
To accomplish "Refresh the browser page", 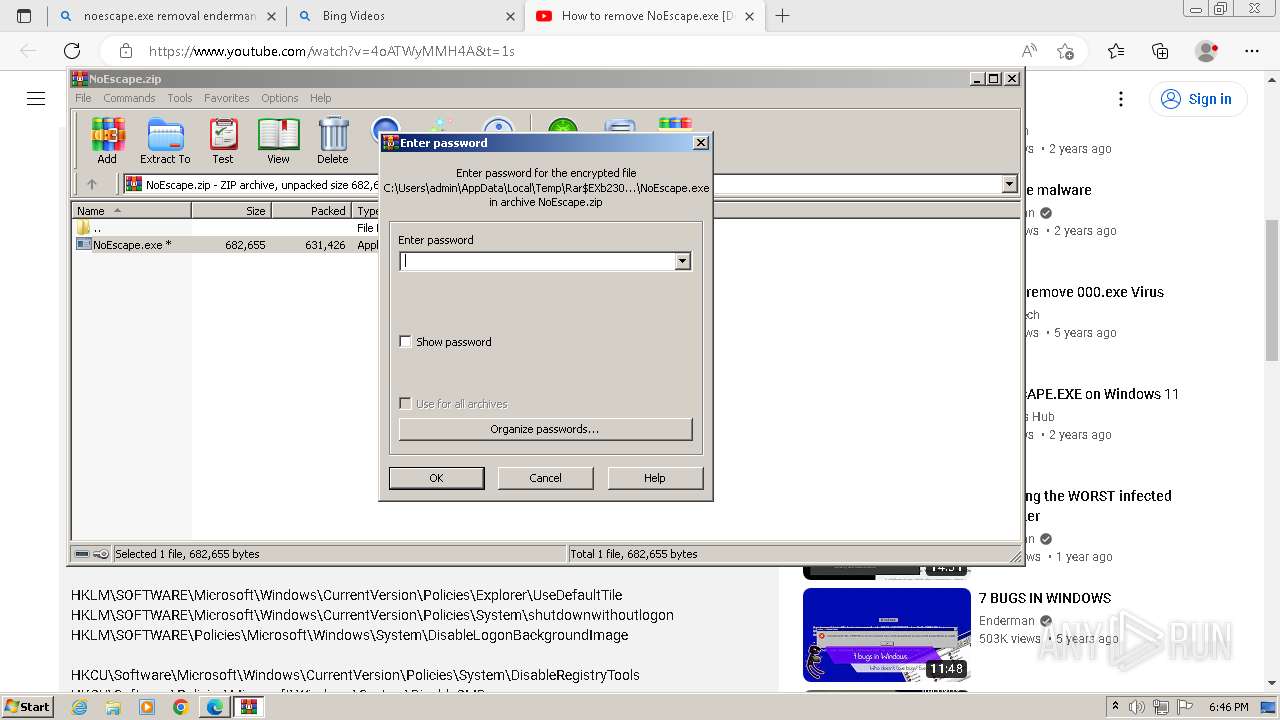I will tap(72, 51).
